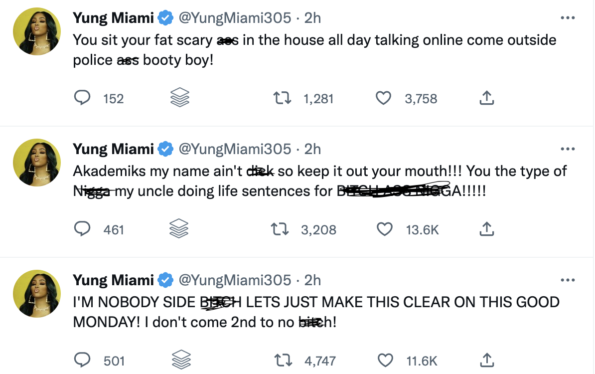Like the tweet with 3,758 likes
The width and height of the screenshot is (595, 374).
pyautogui.click(x=383, y=98)
